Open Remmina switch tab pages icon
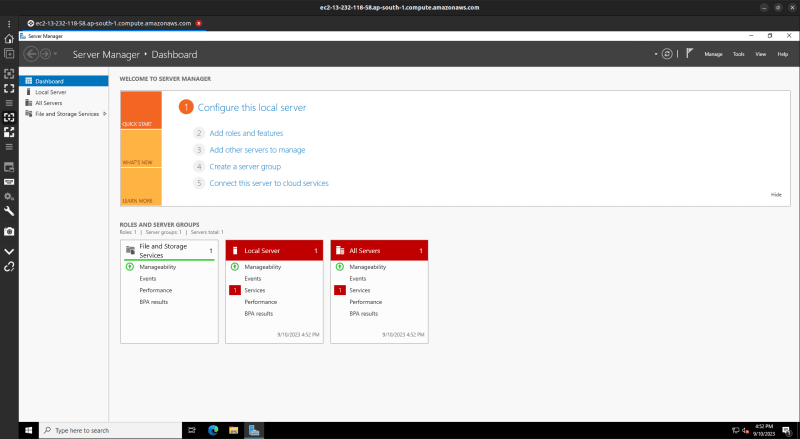 [9, 167]
